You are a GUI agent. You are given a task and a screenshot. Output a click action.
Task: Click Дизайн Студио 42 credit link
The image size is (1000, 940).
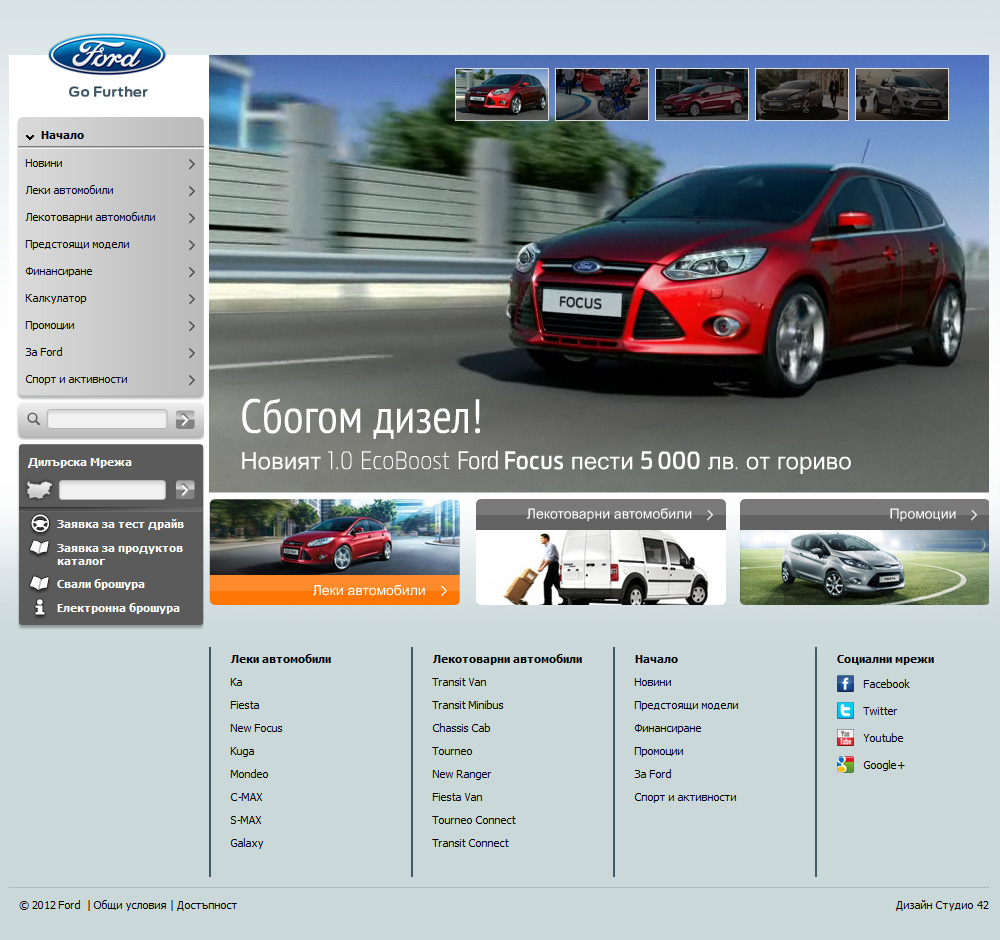click(942, 905)
